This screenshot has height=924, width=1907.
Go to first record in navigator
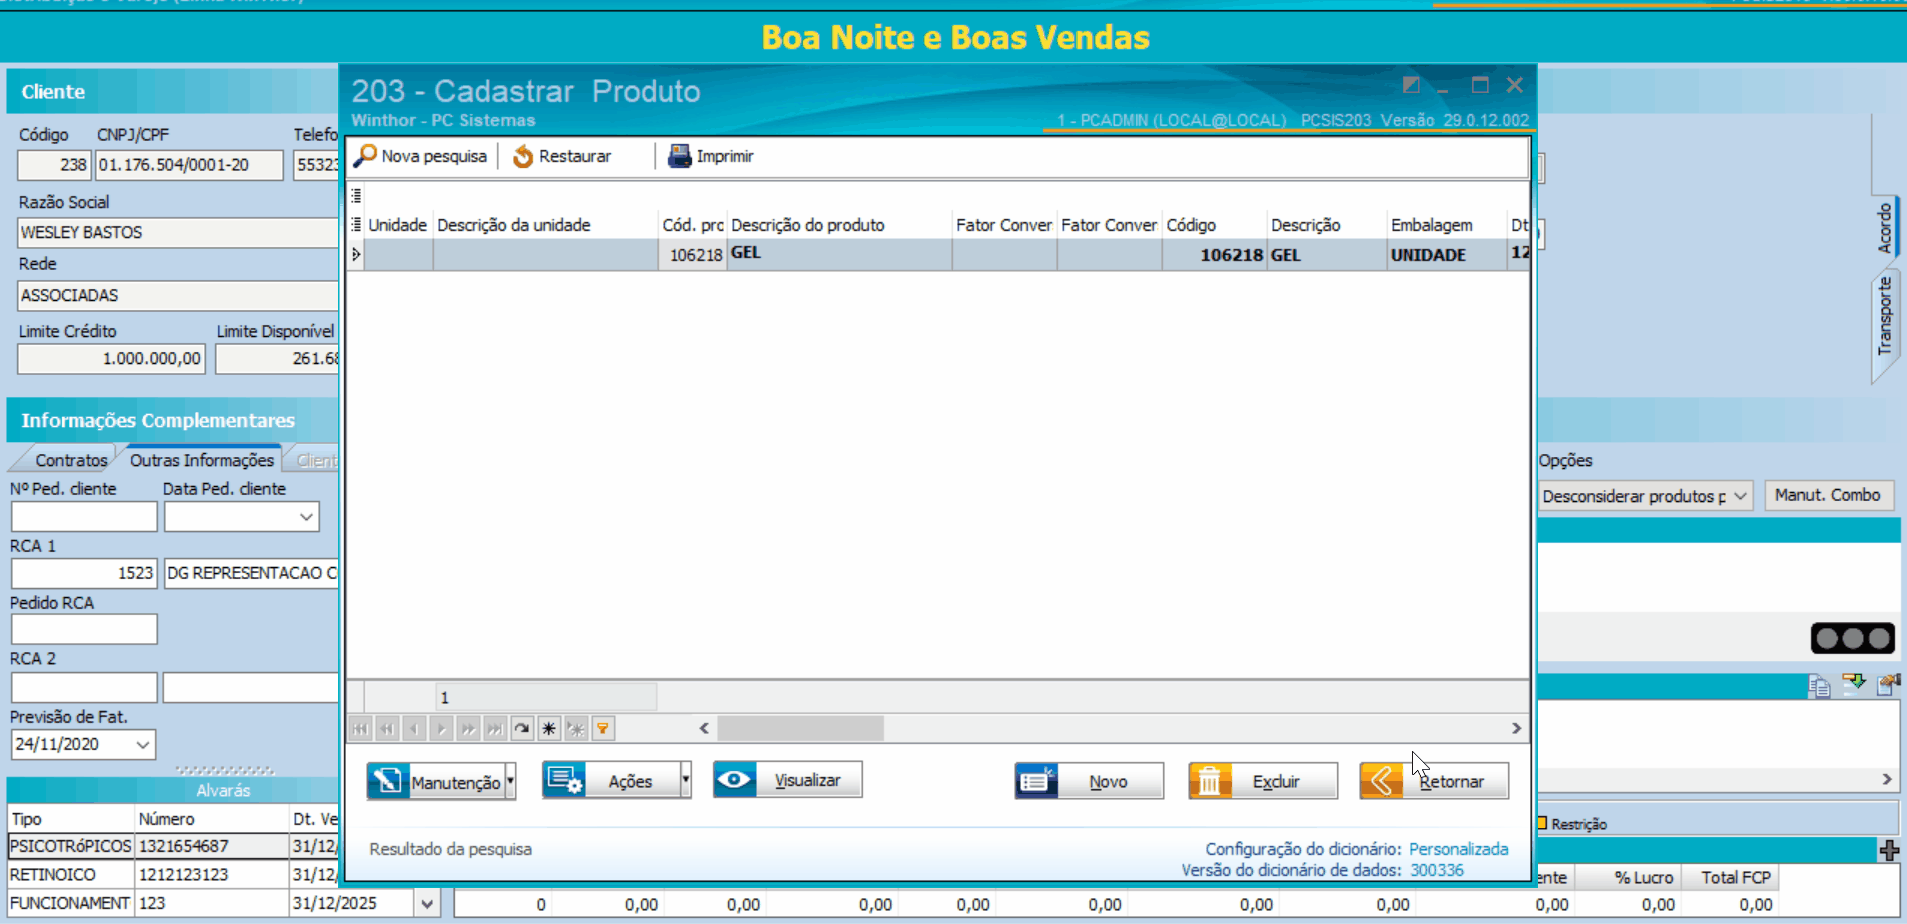click(360, 729)
